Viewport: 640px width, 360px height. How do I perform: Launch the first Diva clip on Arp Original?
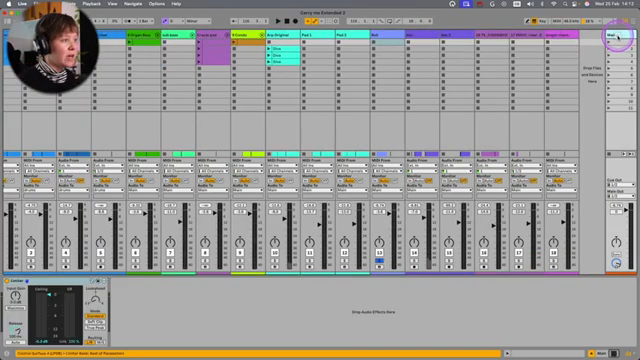(269, 49)
